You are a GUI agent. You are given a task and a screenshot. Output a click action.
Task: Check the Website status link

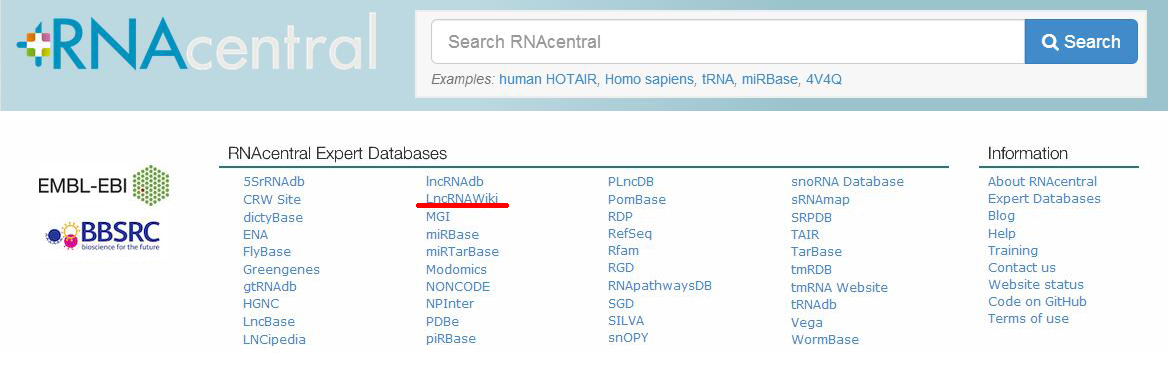(x=1035, y=284)
